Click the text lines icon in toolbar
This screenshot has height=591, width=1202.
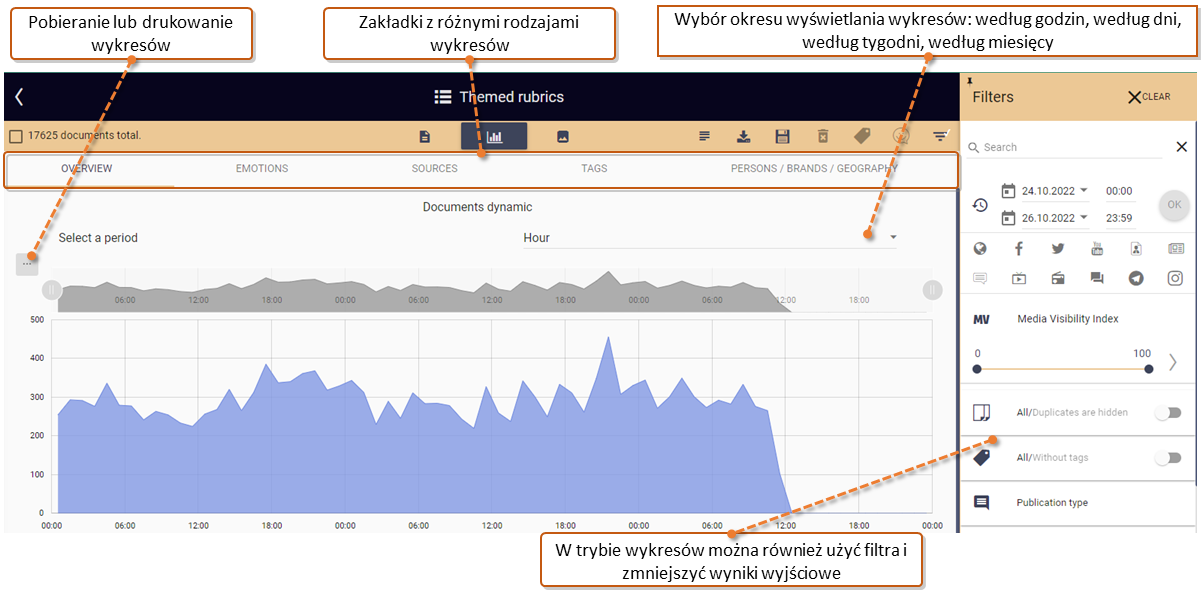click(704, 136)
